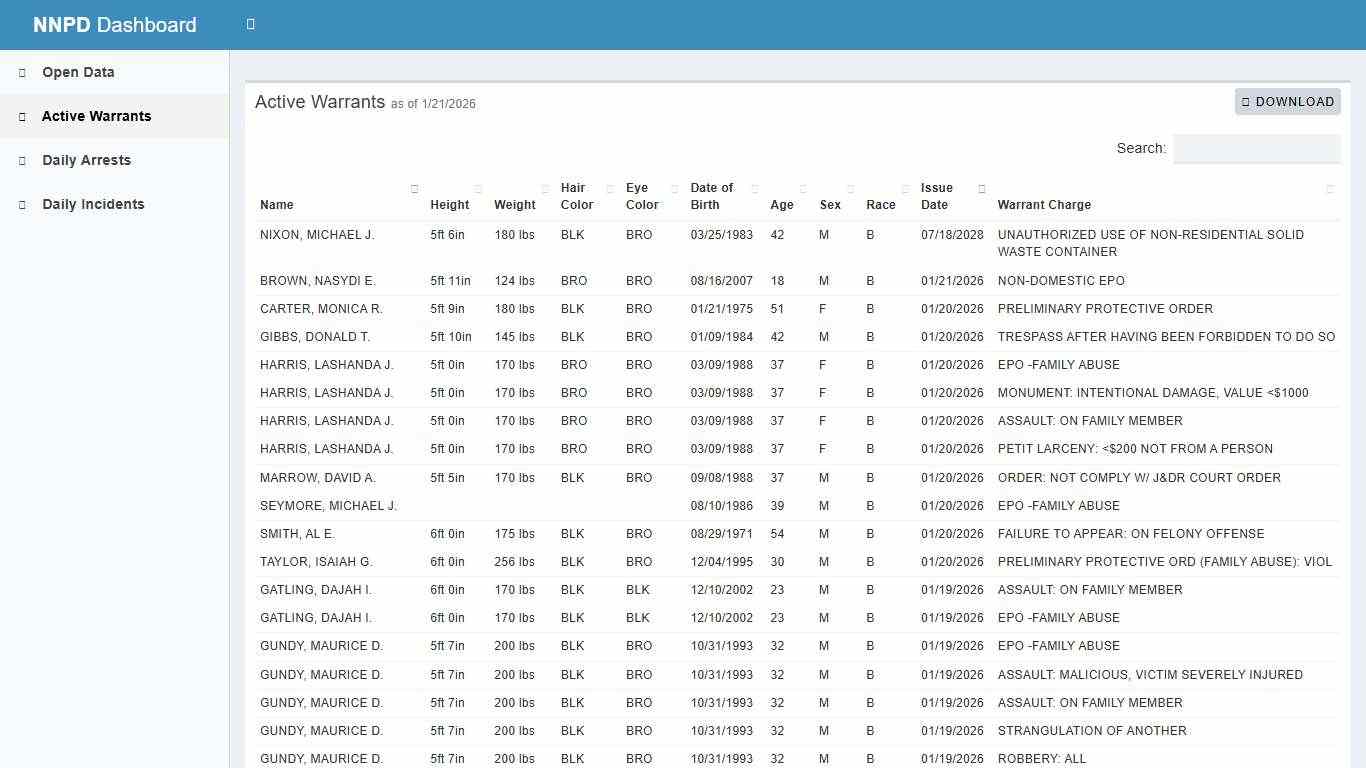The image size is (1366, 768).
Task: Click the sort icon beside the Name column
Action: 414,188
